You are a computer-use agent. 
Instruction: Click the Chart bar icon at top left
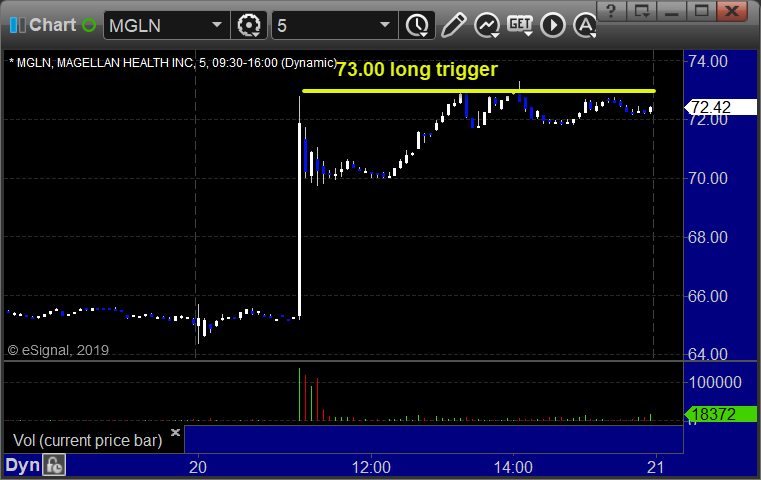point(17,25)
